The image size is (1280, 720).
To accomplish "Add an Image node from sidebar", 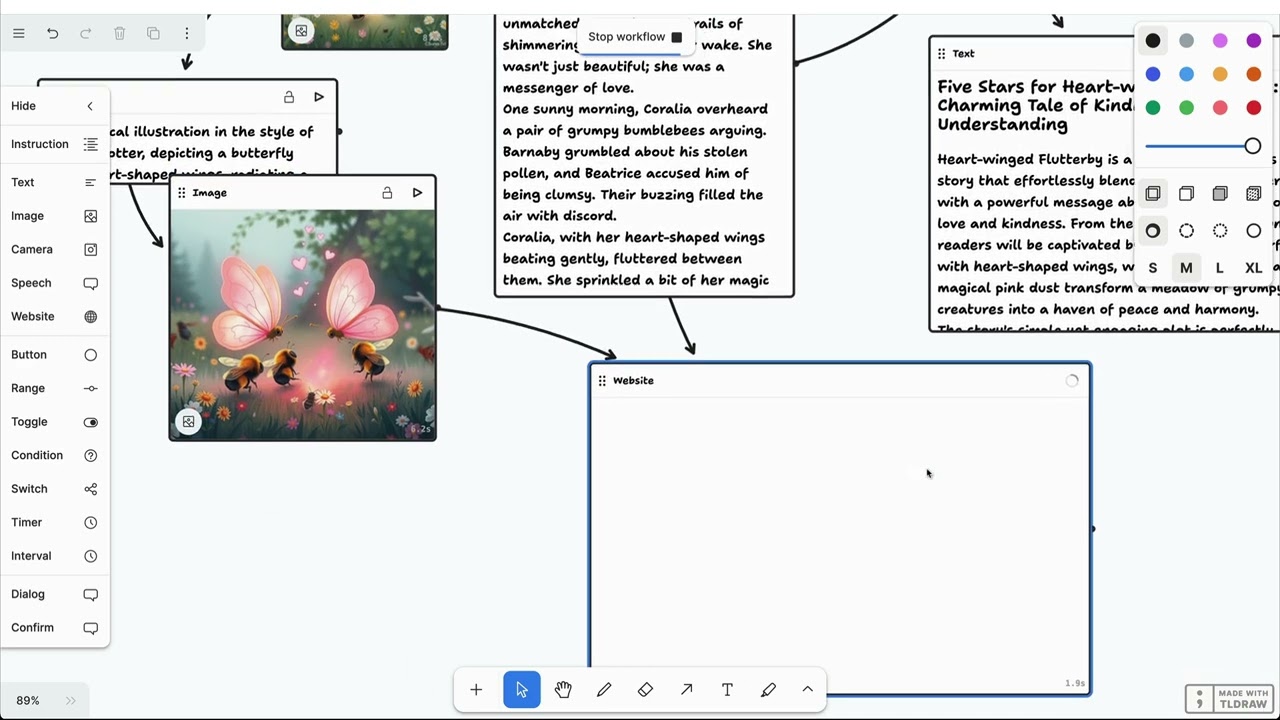I will [55, 216].
